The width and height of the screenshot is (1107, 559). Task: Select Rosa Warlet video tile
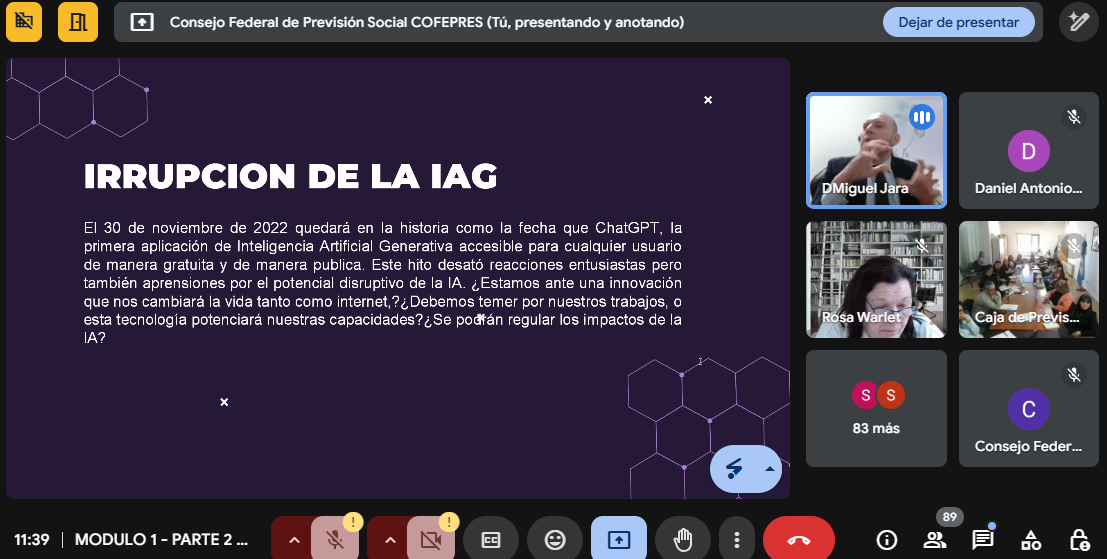pyautogui.click(x=876, y=280)
